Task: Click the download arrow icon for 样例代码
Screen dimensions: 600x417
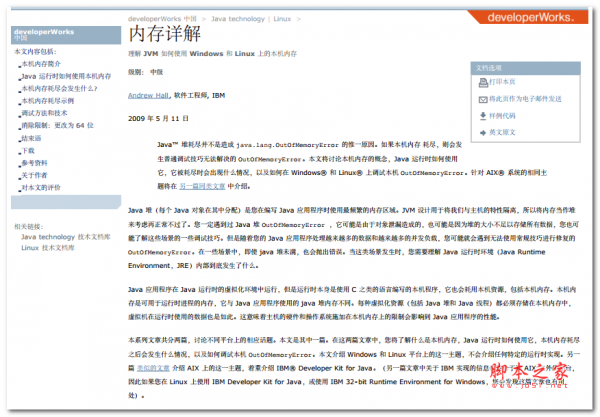Action: point(483,116)
